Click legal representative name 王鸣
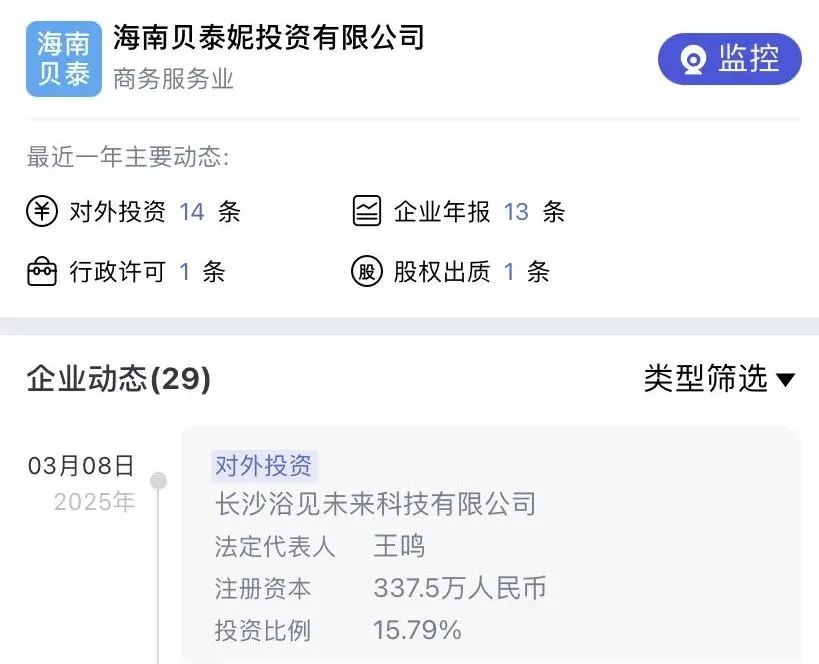The image size is (819, 664). pyautogui.click(x=399, y=546)
